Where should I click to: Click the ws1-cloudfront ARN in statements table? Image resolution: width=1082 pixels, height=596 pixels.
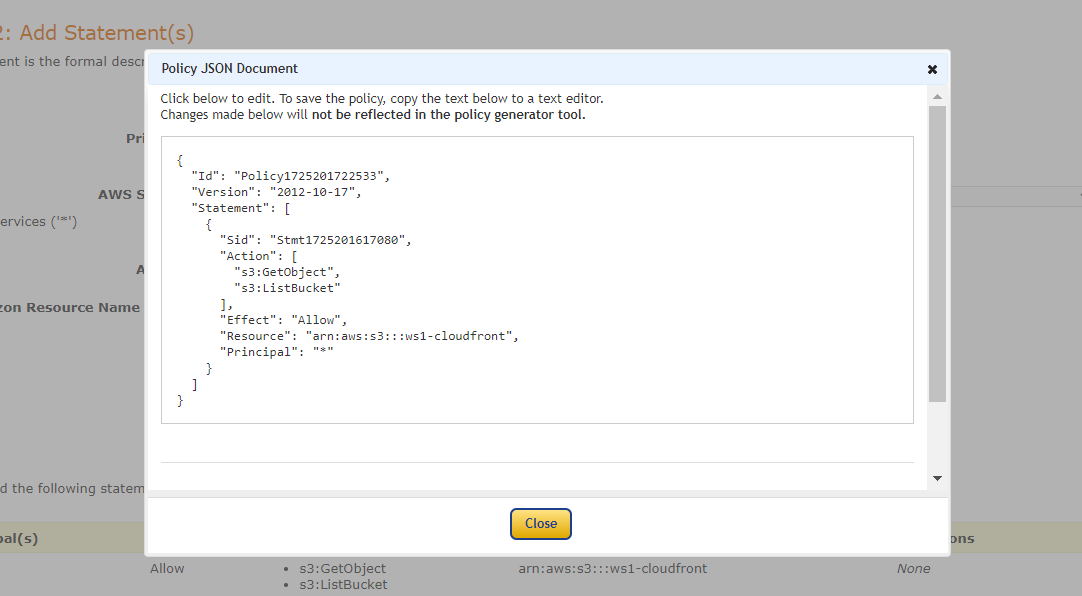(612, 569)
